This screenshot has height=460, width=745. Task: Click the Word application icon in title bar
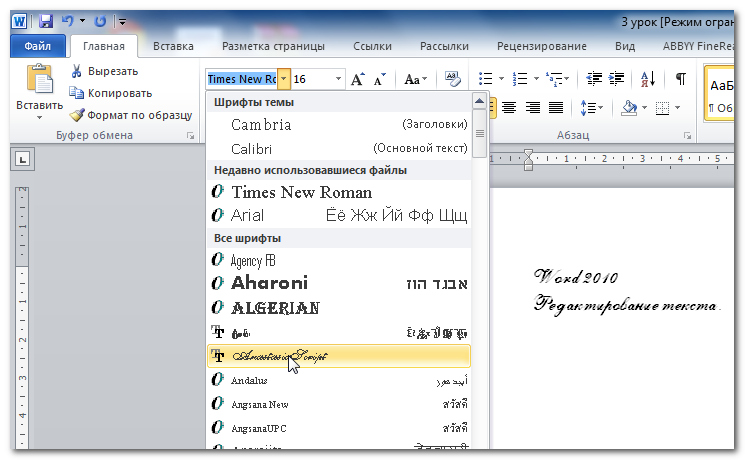[x=19, y=21]
